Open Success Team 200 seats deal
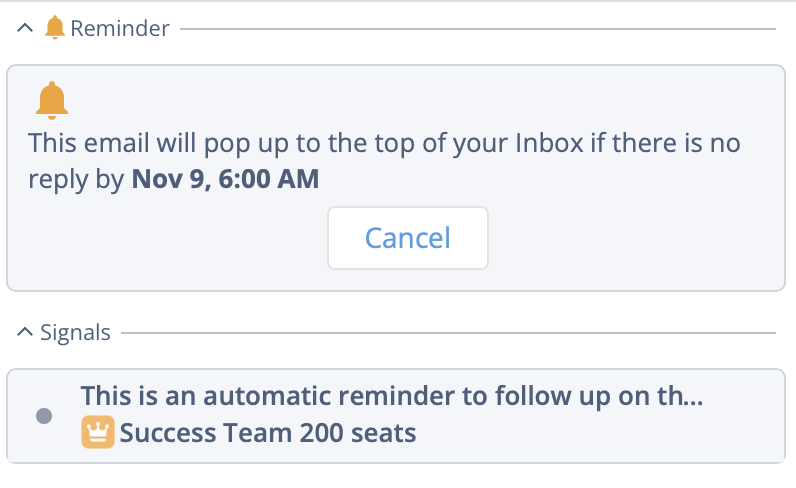Image resolution: width=796 pixels, height=488 pixels. 268,433
